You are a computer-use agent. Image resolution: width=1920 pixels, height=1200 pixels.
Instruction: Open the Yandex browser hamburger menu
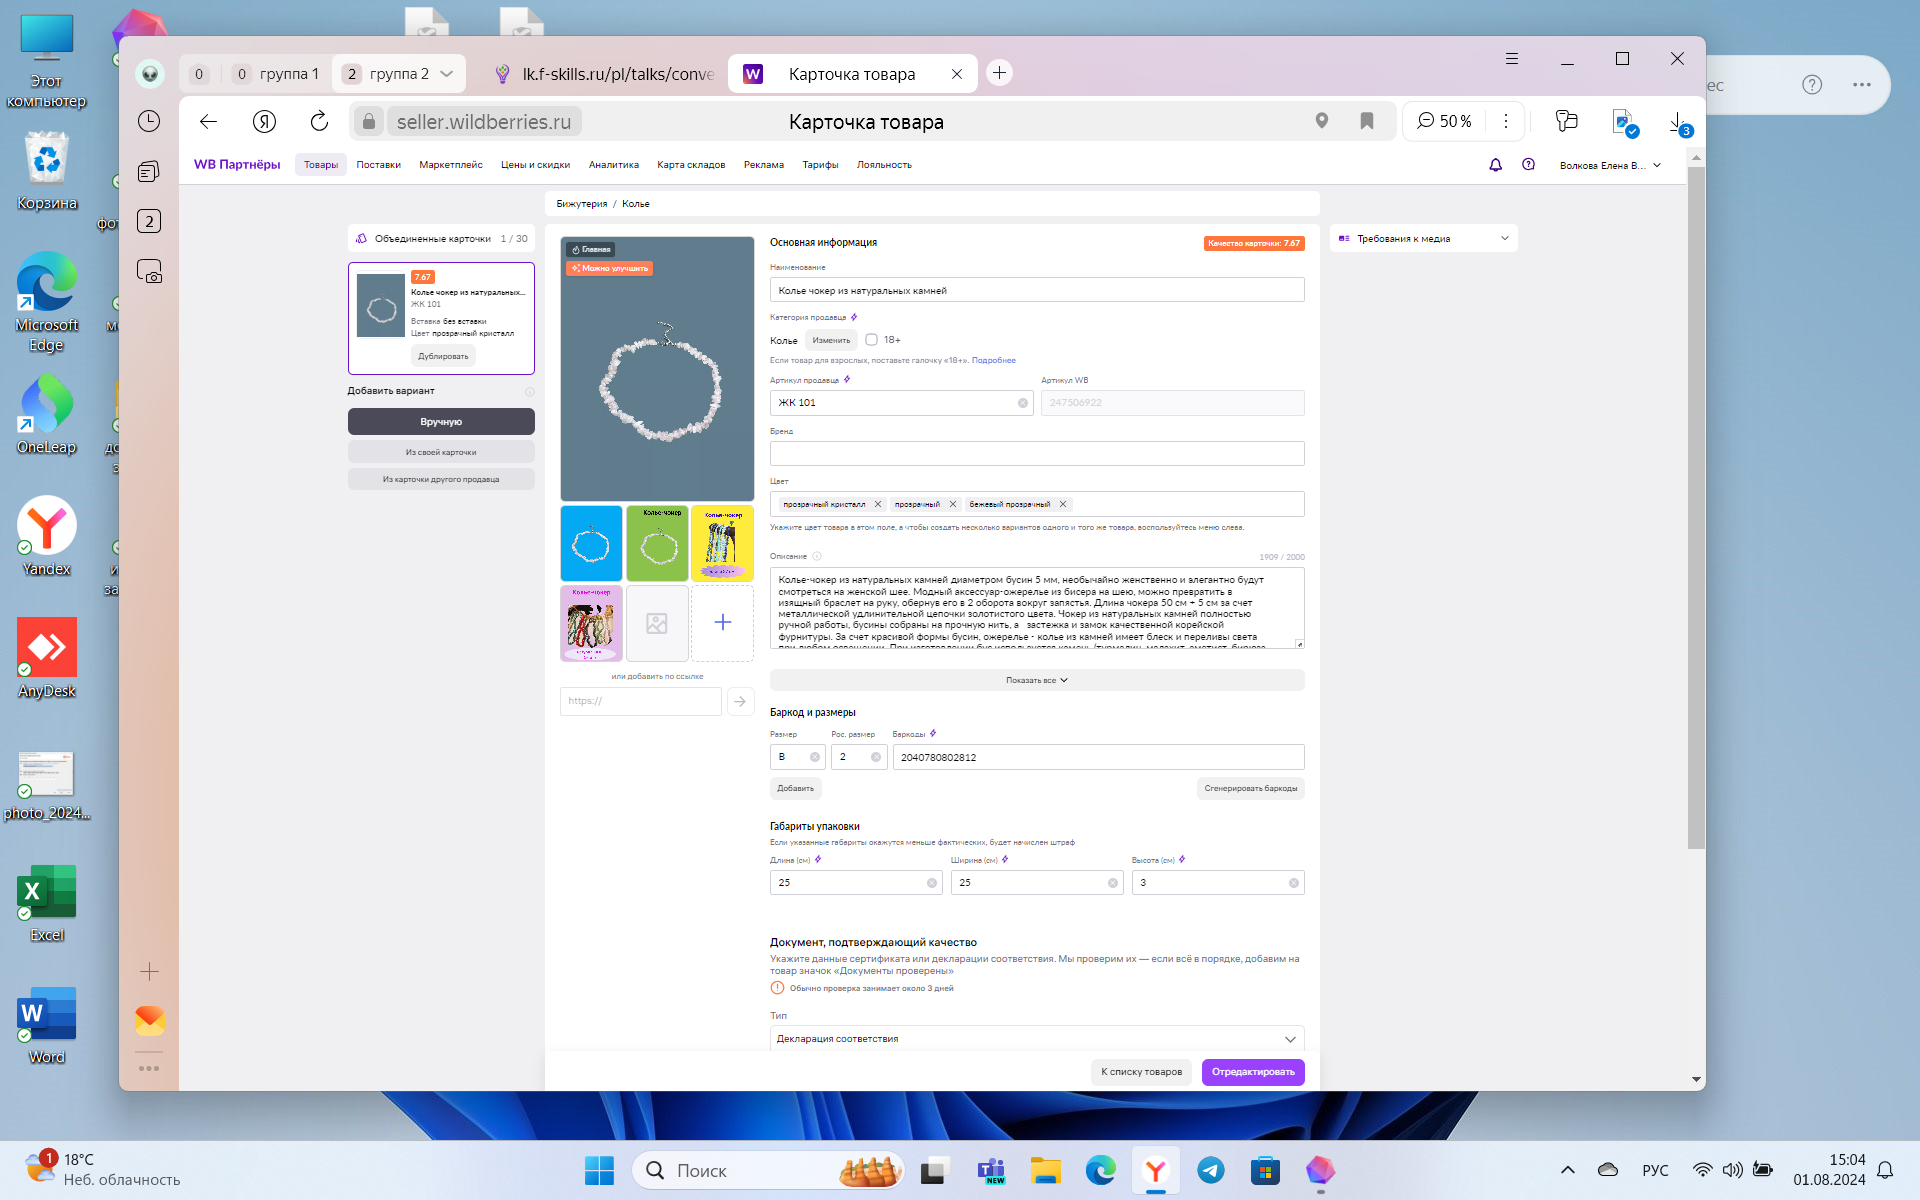1512,59
